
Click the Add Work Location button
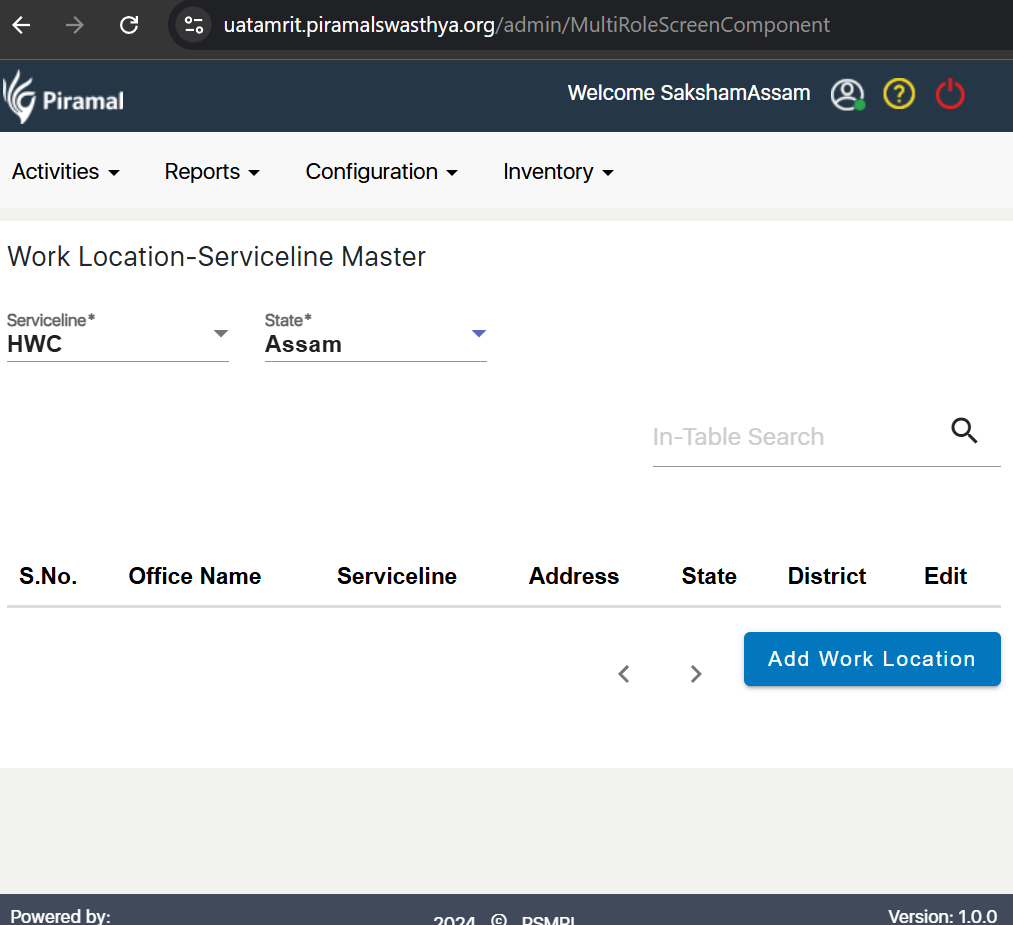(x=871, y=659)
